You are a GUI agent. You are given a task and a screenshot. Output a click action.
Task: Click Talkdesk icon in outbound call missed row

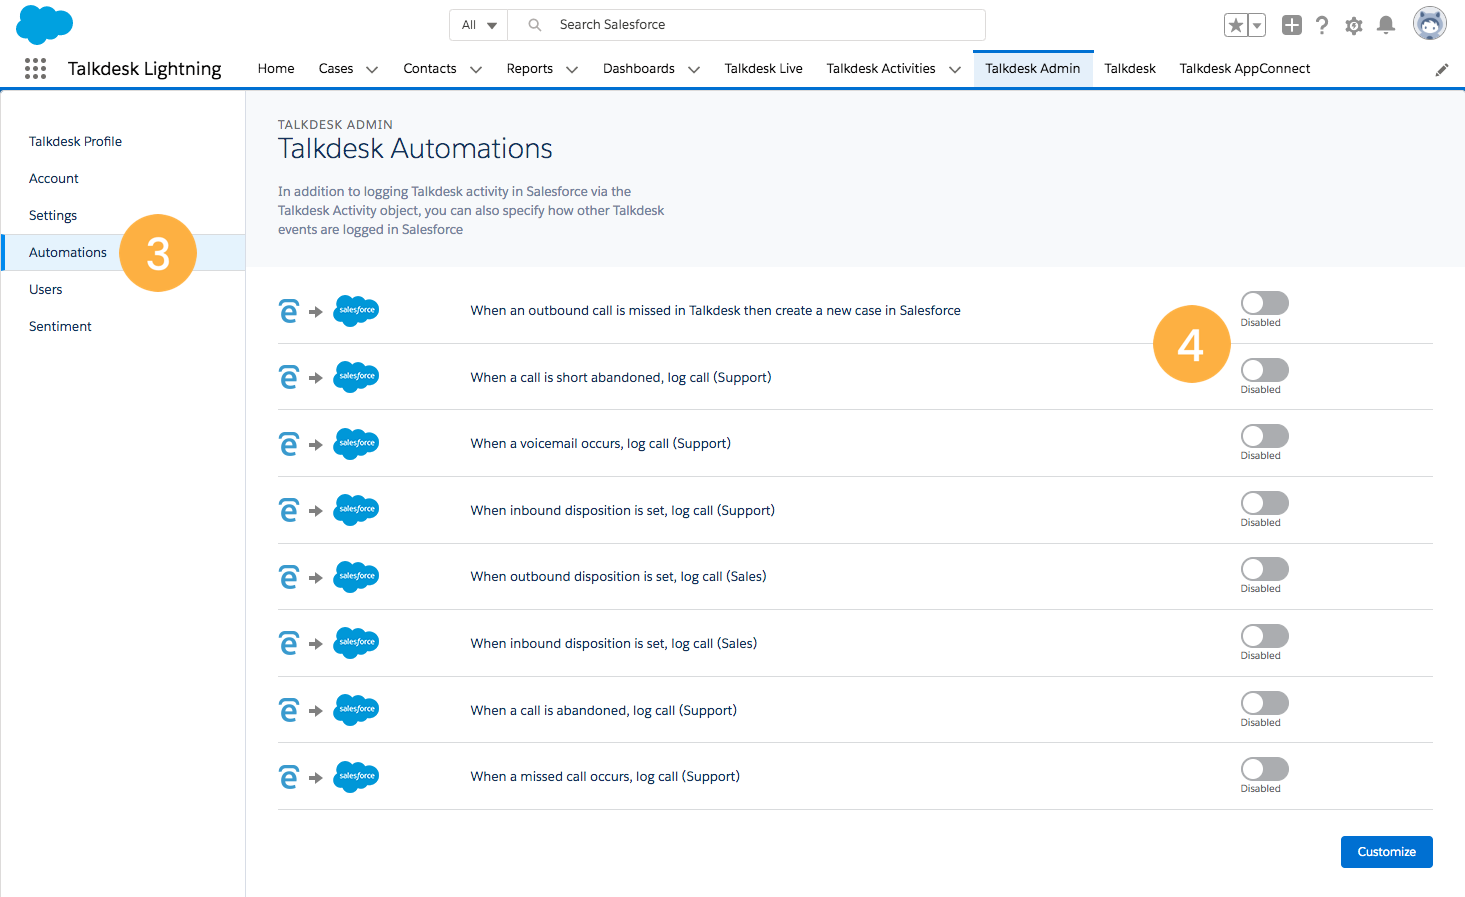tap(289, 311)
